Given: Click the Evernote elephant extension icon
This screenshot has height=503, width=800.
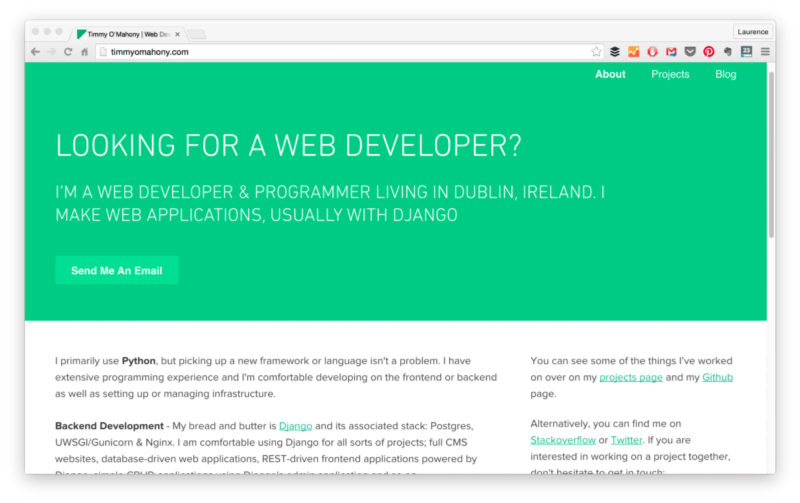Looking at the screenshot, I should pos(728,52).
